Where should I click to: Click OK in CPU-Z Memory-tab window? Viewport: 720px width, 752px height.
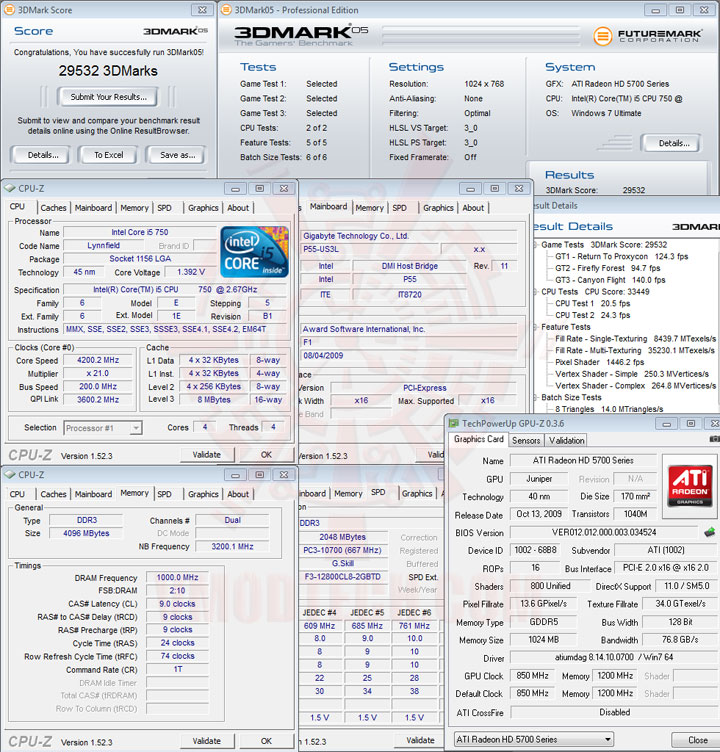[266, 741]
